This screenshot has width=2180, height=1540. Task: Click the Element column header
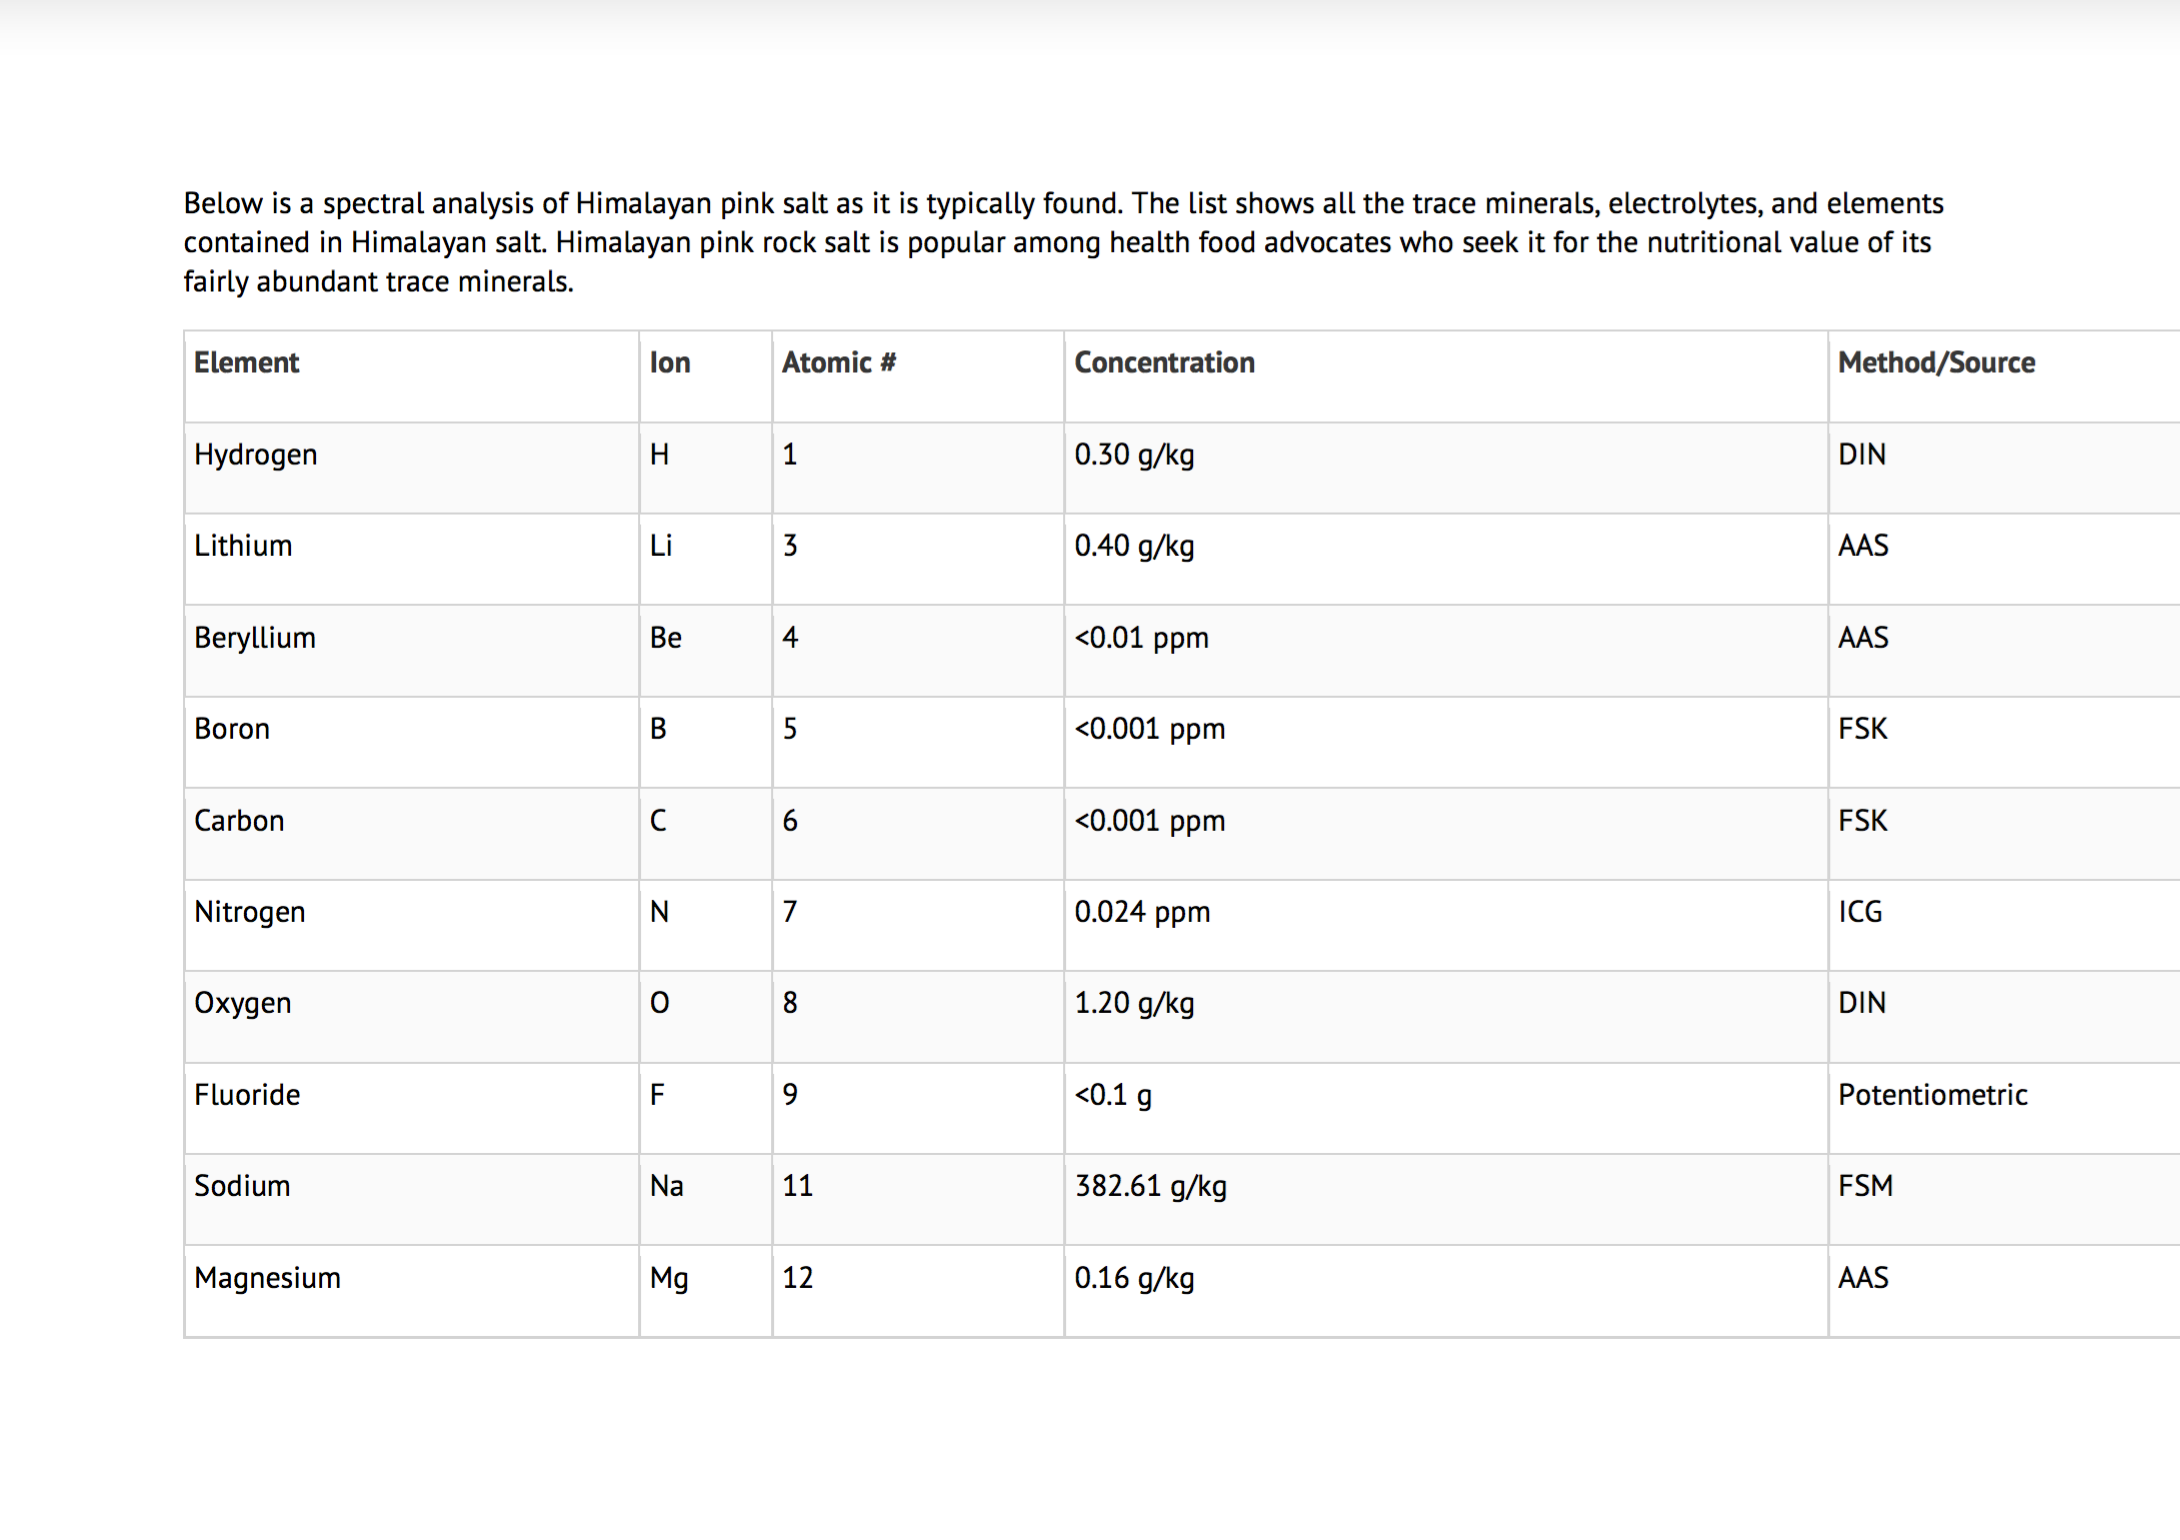pos(246,363)
